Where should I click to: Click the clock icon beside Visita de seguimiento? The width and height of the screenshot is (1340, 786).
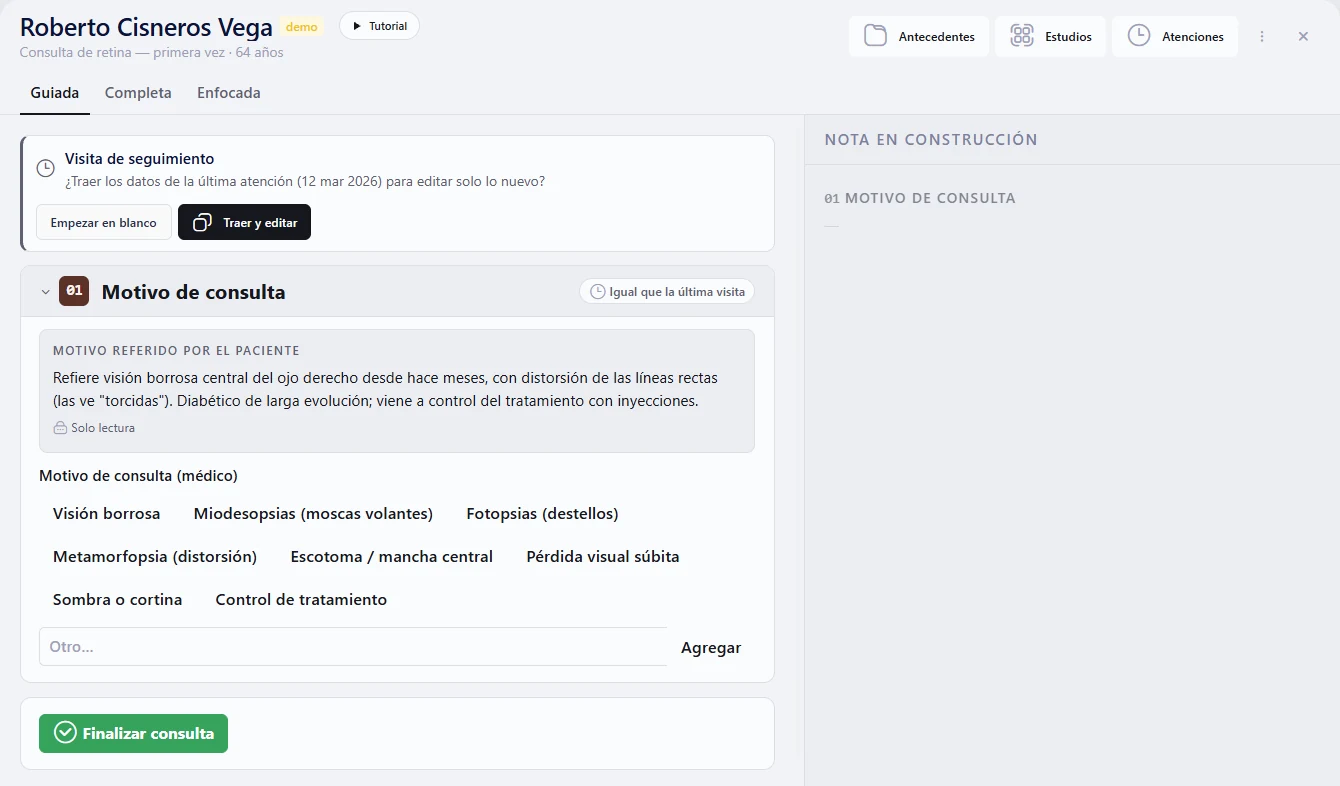pos(45,168)
